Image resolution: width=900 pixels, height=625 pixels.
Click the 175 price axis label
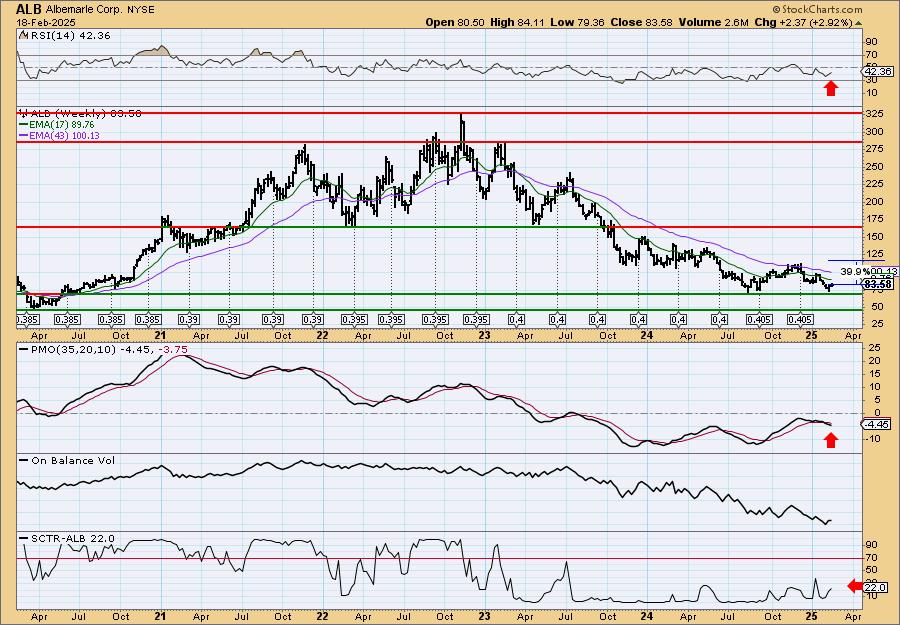[874, 219]
